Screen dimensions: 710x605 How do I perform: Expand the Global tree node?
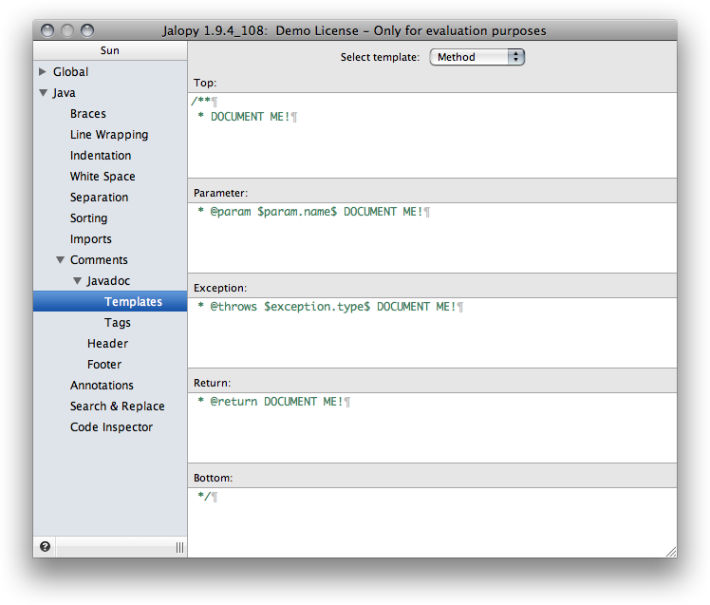coord(43,72)
